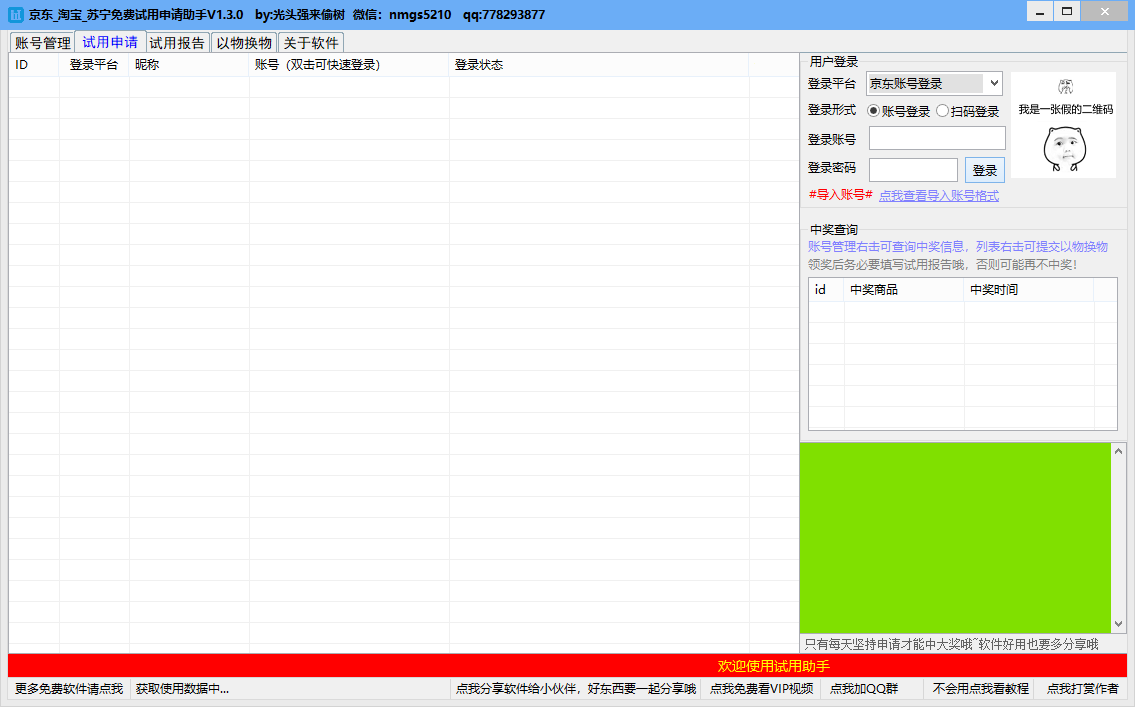Go to the 试用报告 tab
This screenshot has height=707, width=1135.
pos(177,43)
